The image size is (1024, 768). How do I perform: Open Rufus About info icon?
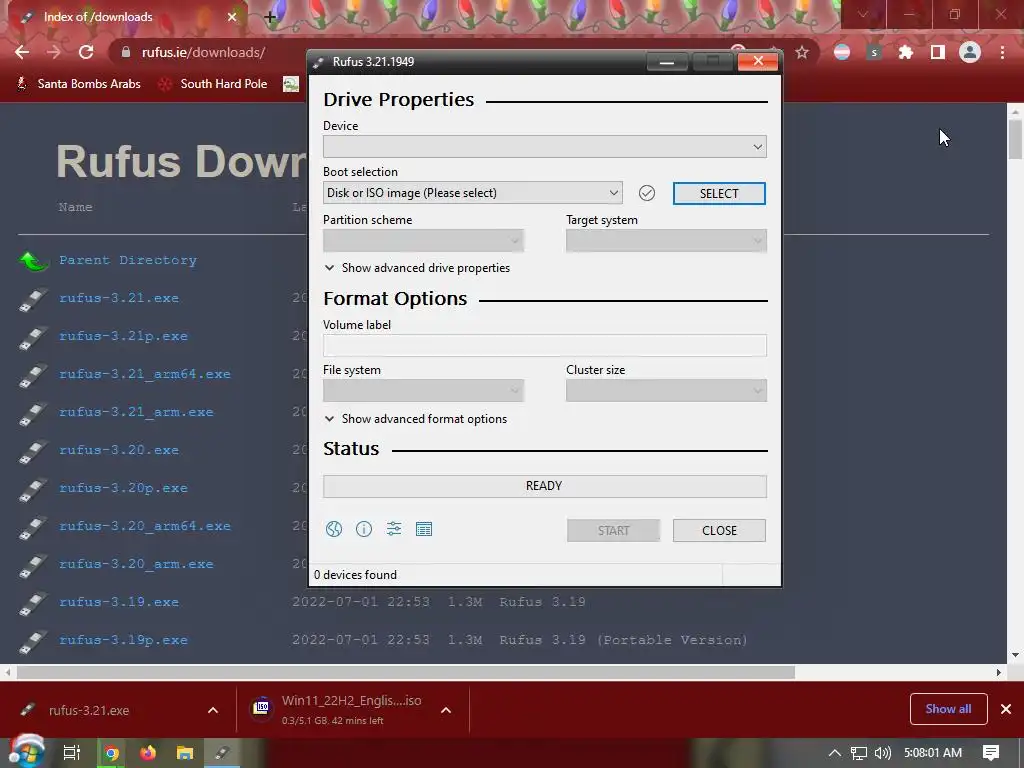tap(364, 529)
